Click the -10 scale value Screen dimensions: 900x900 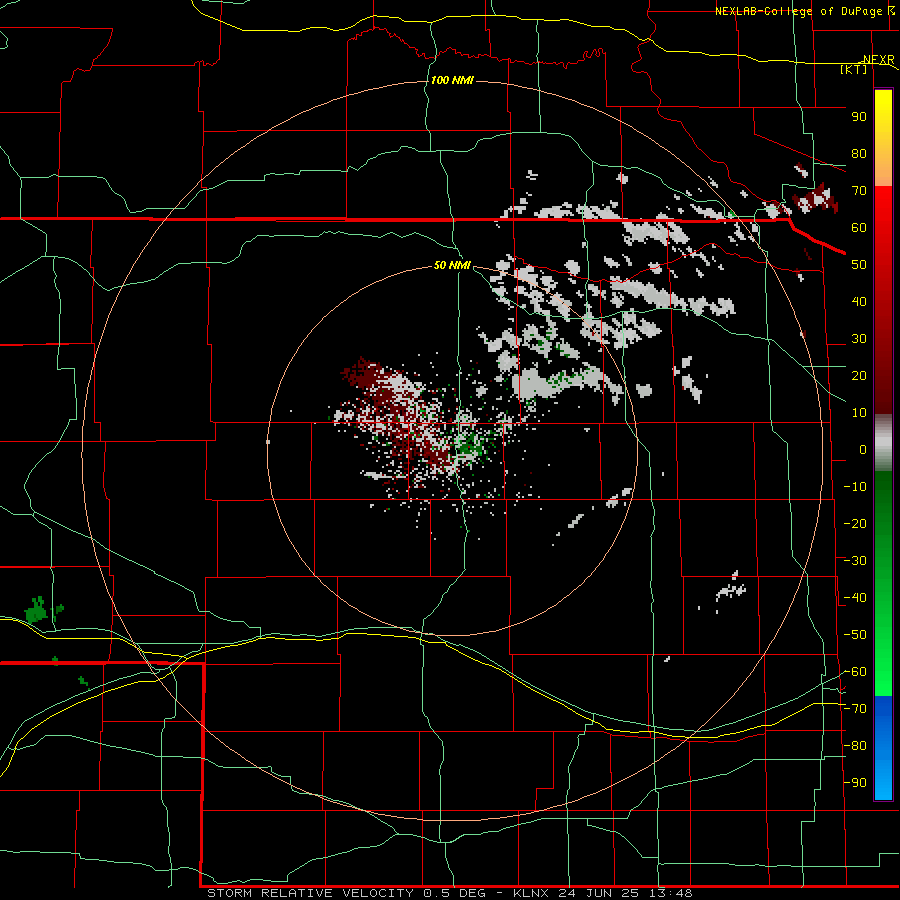click(x=855, y=487)
